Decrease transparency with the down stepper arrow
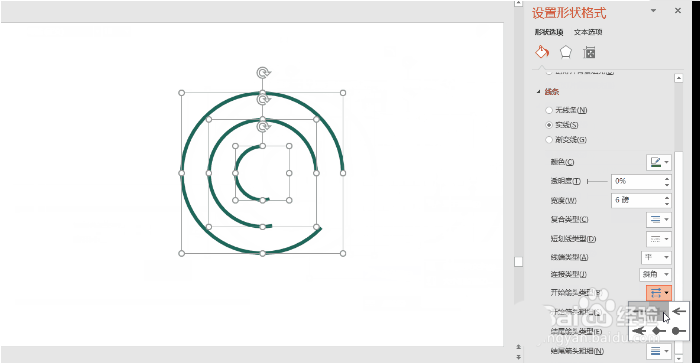Viewport: 700px width, 363px height. 667,185
